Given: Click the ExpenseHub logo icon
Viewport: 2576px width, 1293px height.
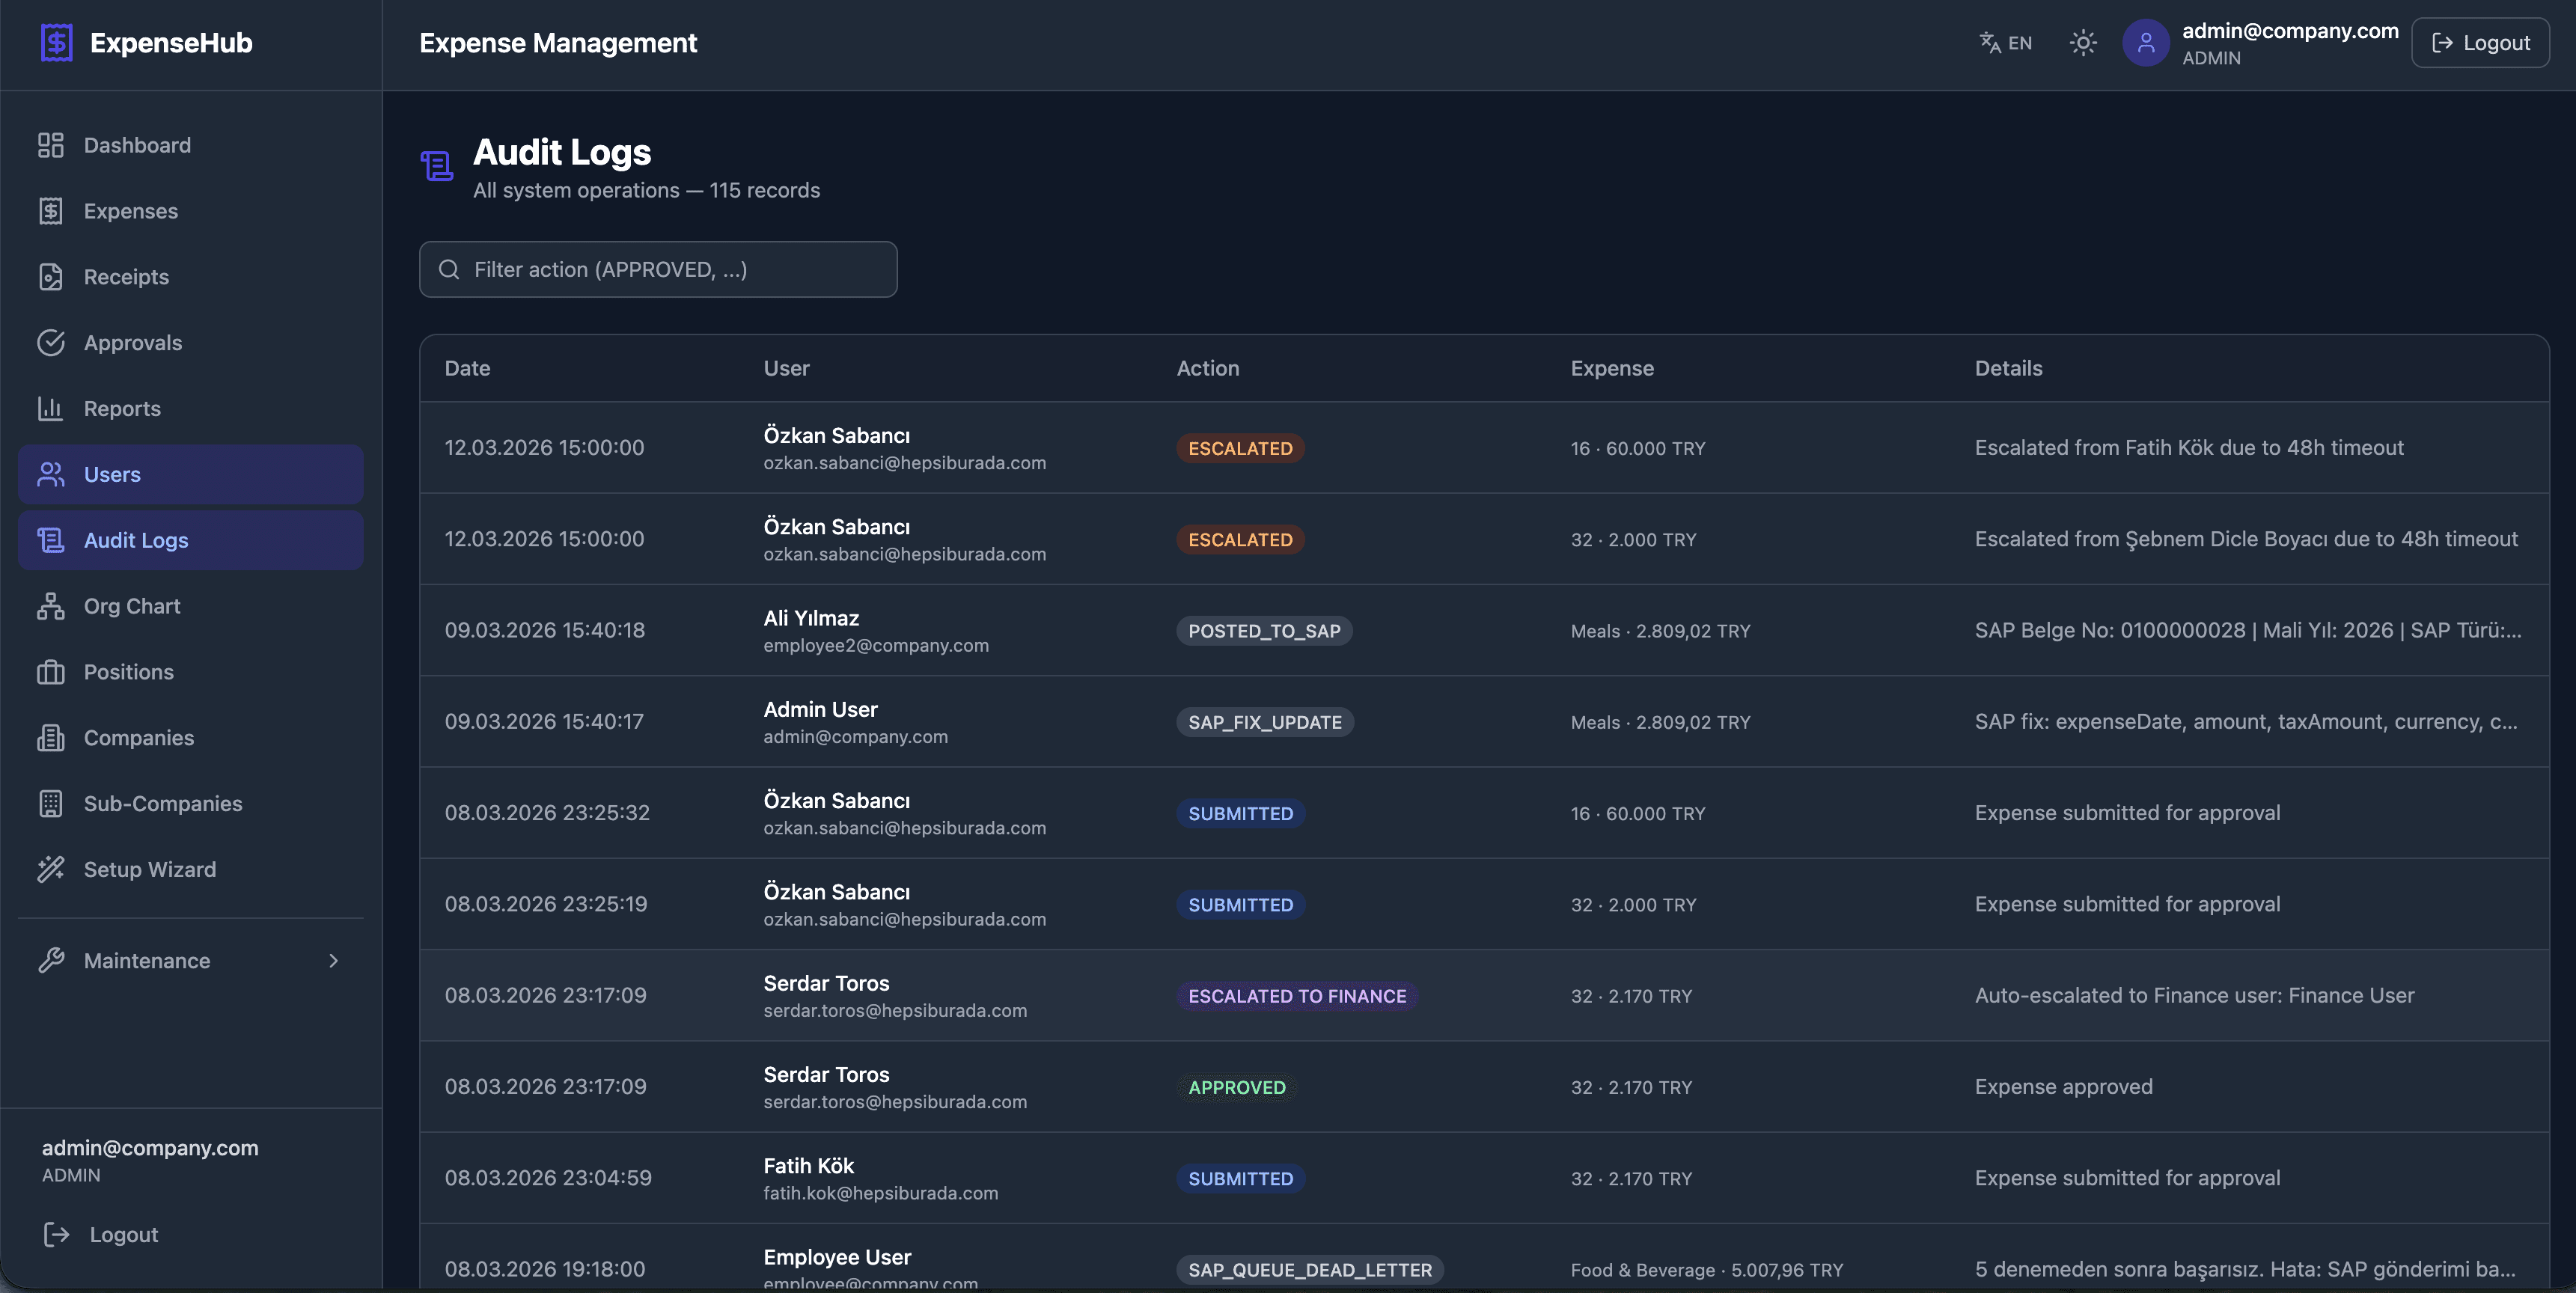Looking at the screenshot, I should coord(57,43).
